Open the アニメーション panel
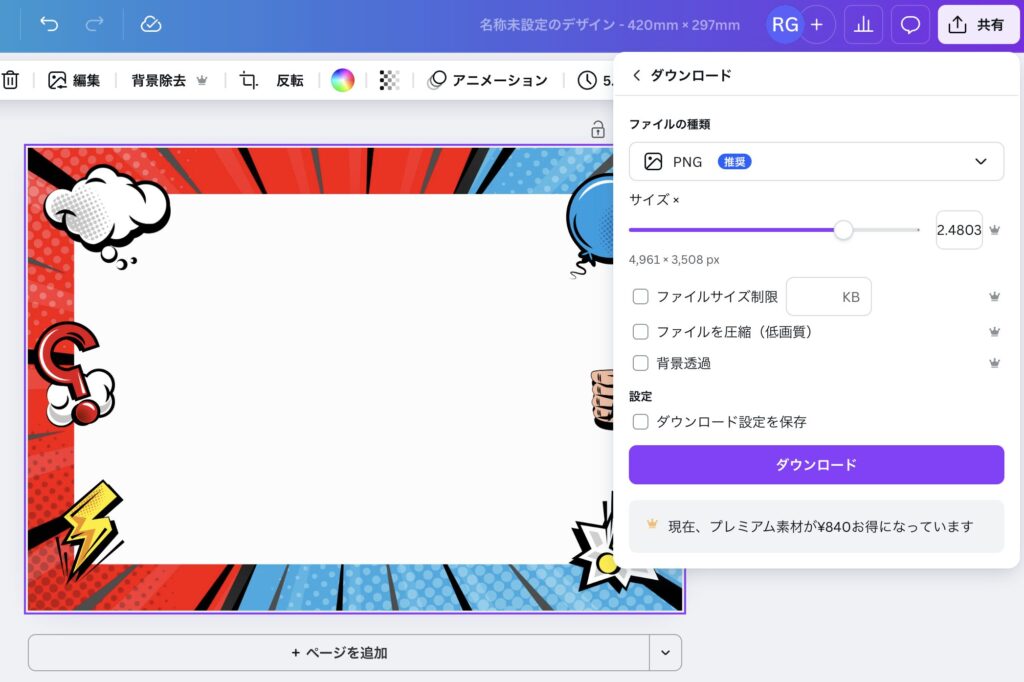The height and width of the screenshot is (682, 1024). coord(487,80)
